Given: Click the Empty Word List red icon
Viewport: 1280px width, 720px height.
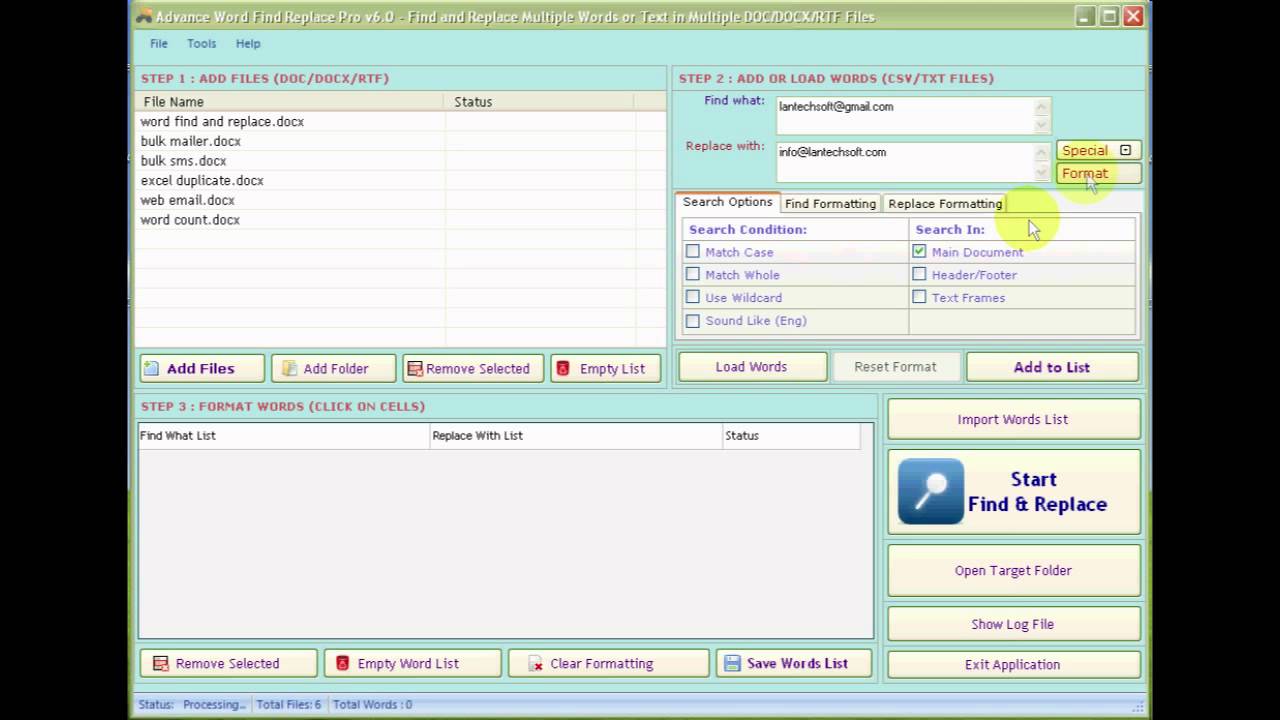Looking at the screenshot, I should tap(342, 663).
